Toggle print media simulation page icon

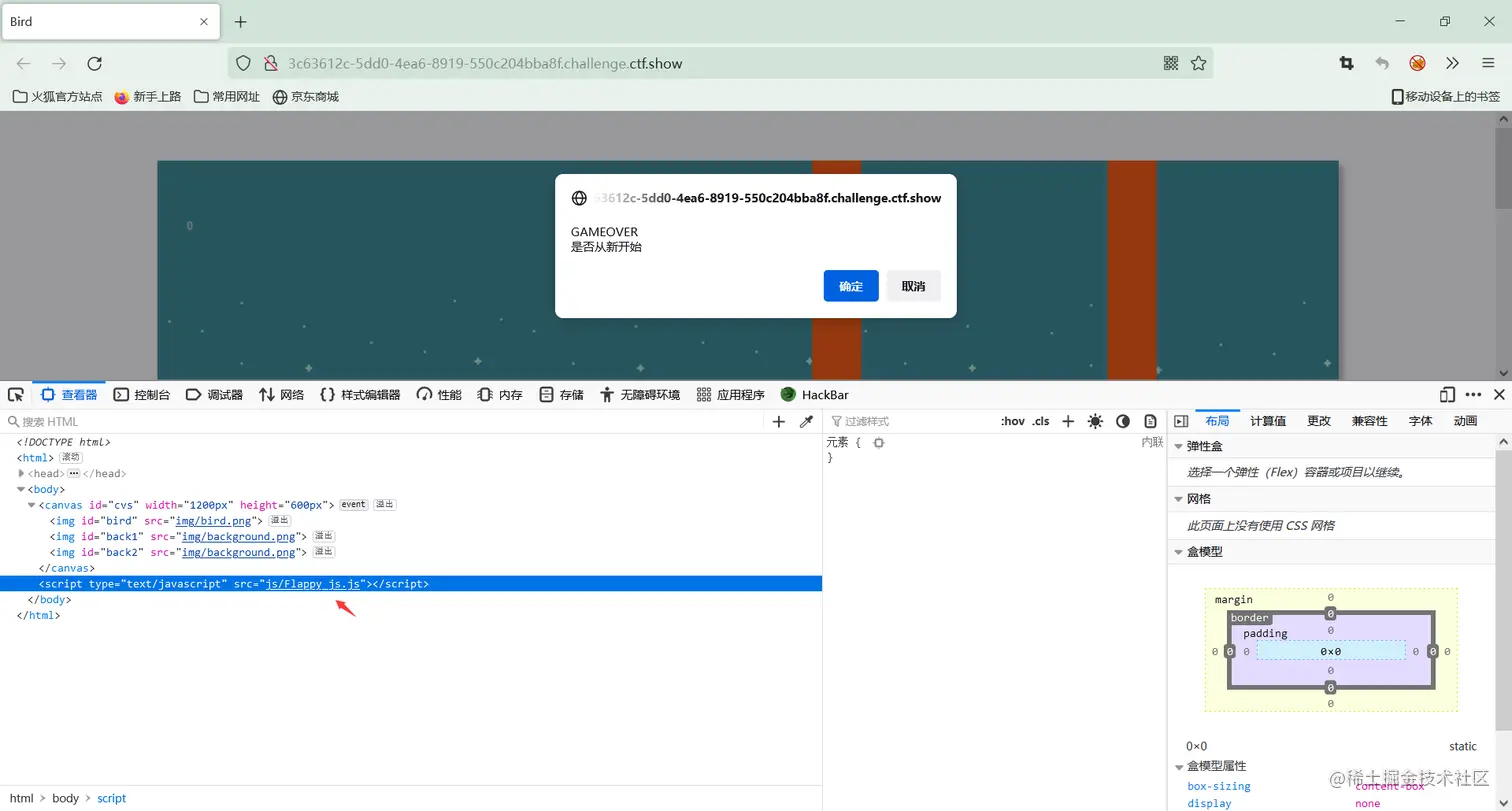tap(1150, 422)
